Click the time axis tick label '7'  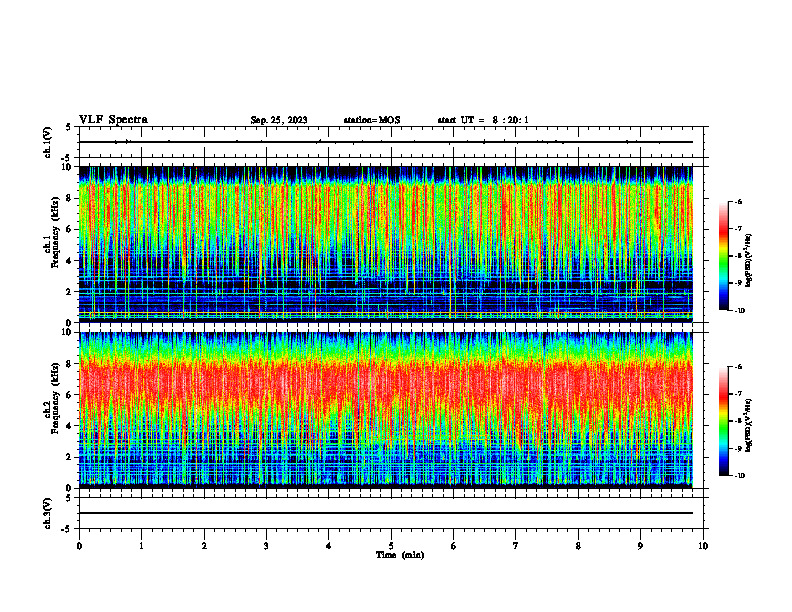pos(516,546)
